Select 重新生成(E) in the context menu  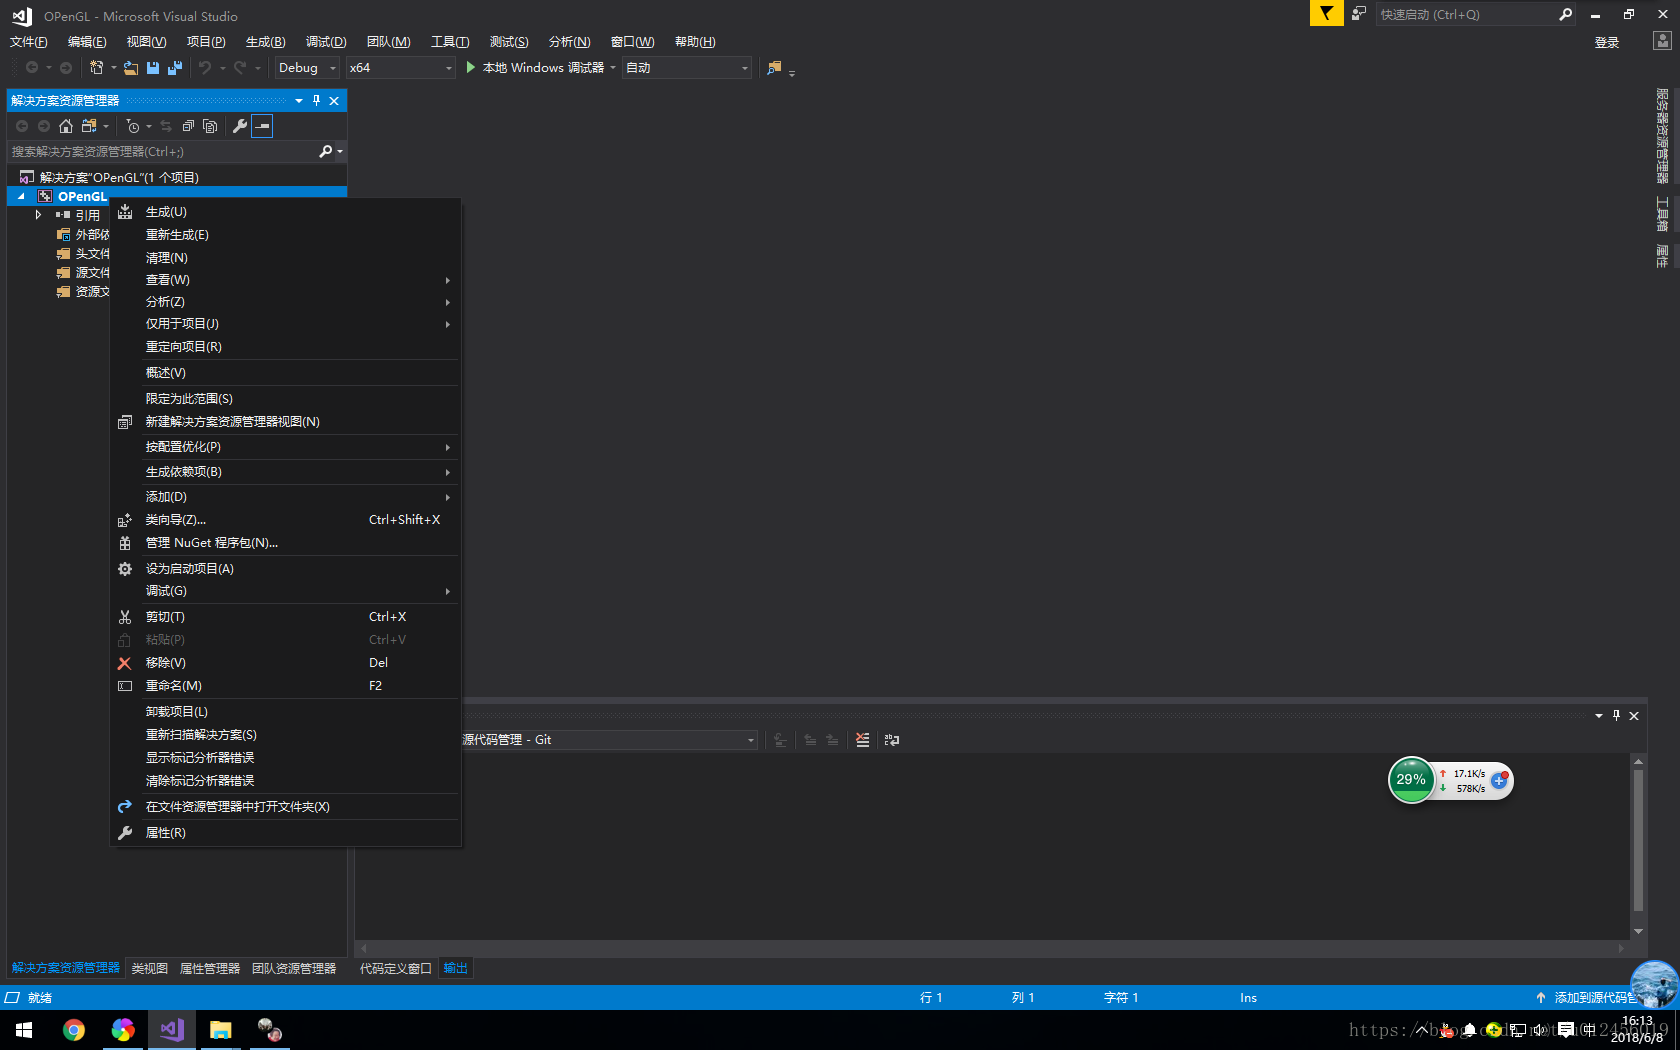pyautogui.click(x=286, y=235)
